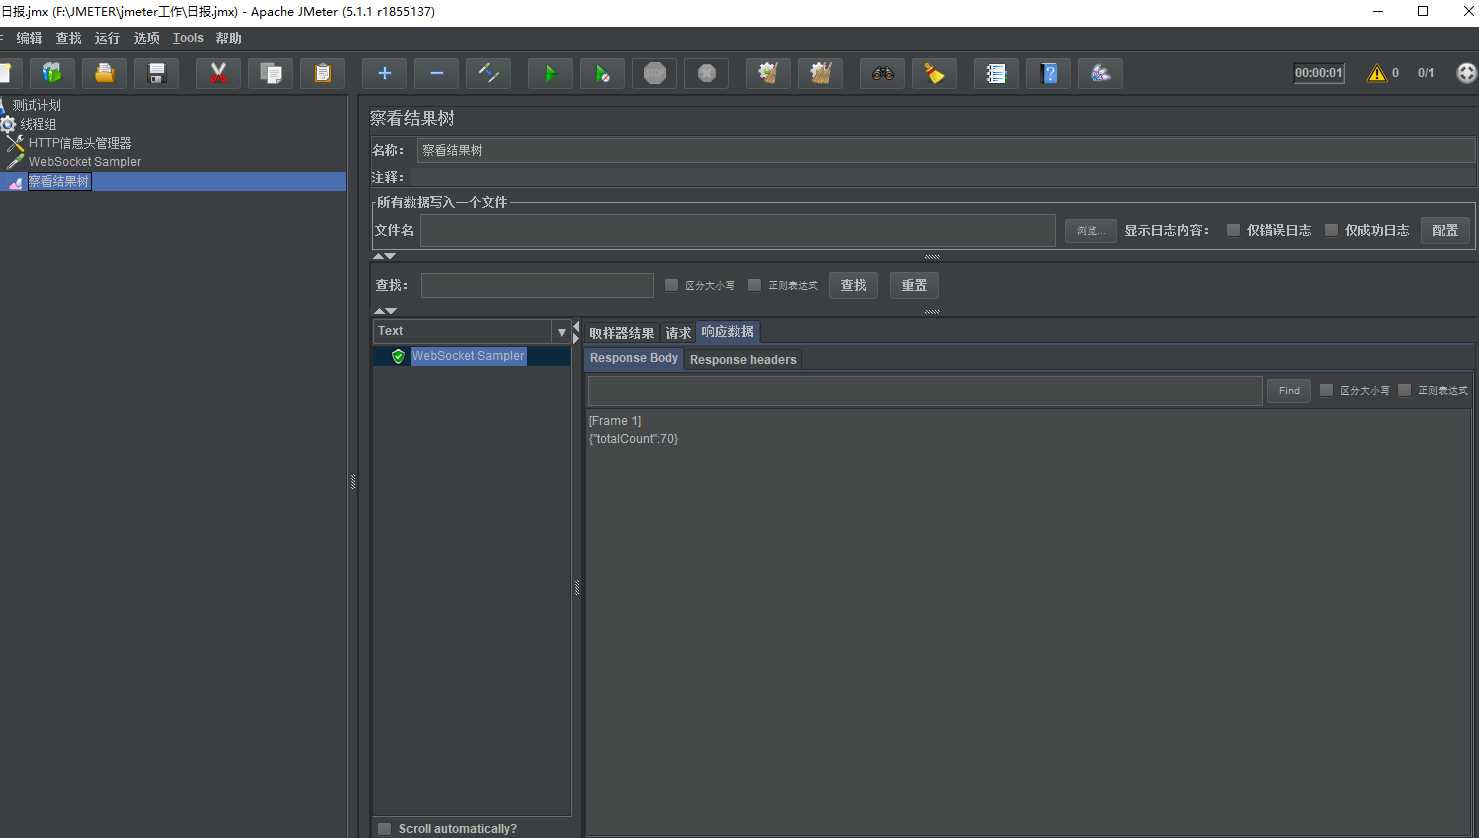This screenshot has height=838, width=1479.
Task: Click the Cut scissors icon
Action: pyautogui.click(x=218, y=73)
